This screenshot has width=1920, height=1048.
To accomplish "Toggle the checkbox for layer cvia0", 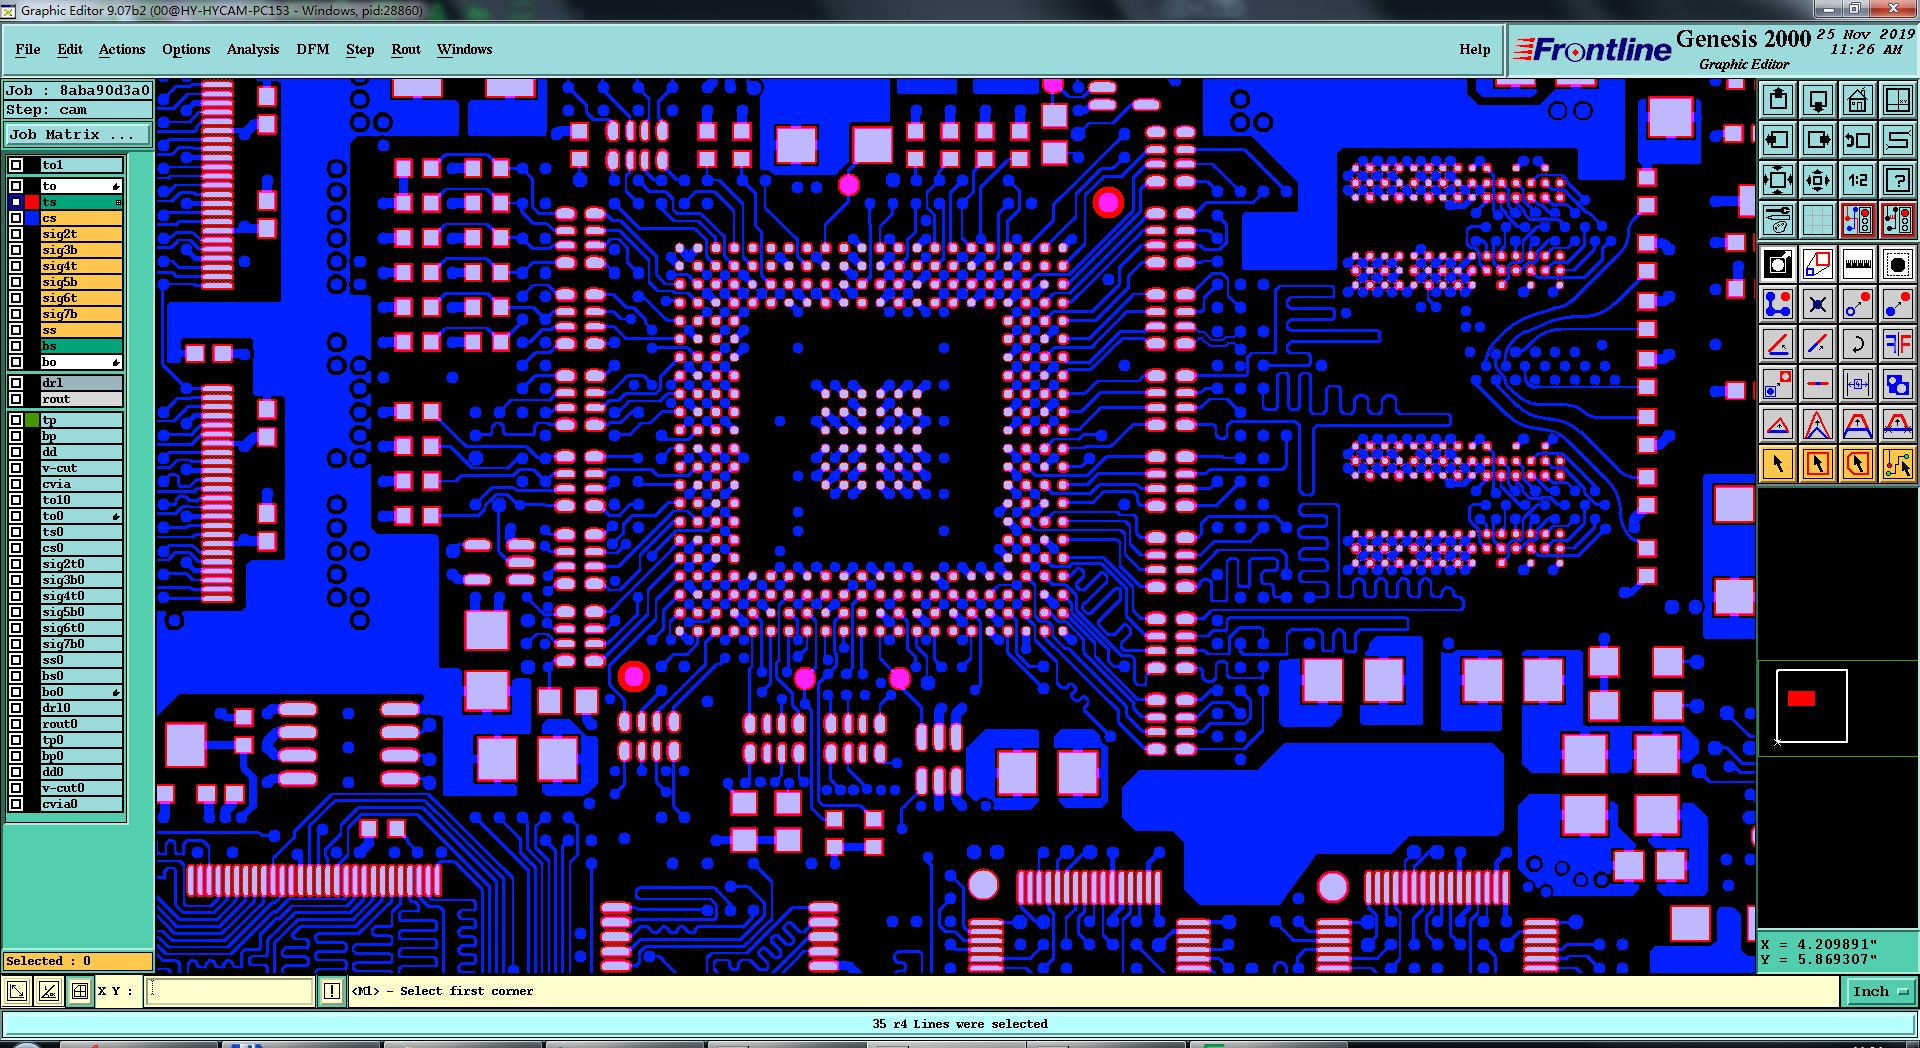I will 16,804.
